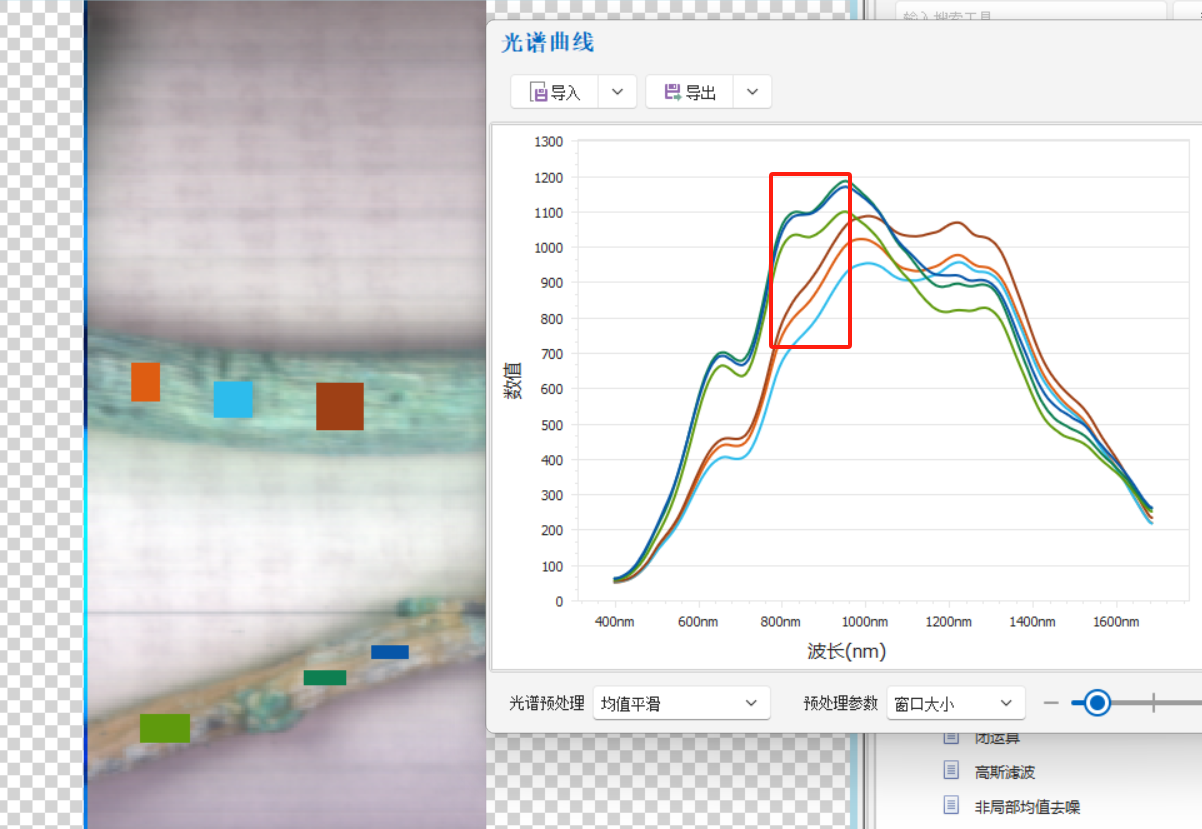Open the dropdown arrow next to 导出

752,93
